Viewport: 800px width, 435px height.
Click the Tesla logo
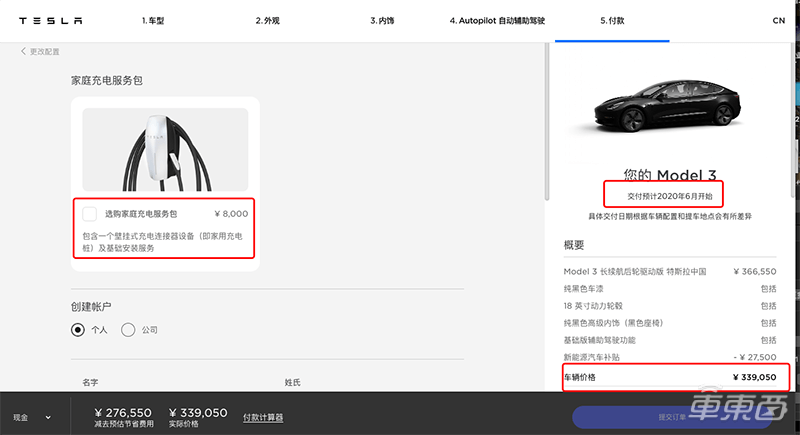pyautogui.click(x=51, y=21)
